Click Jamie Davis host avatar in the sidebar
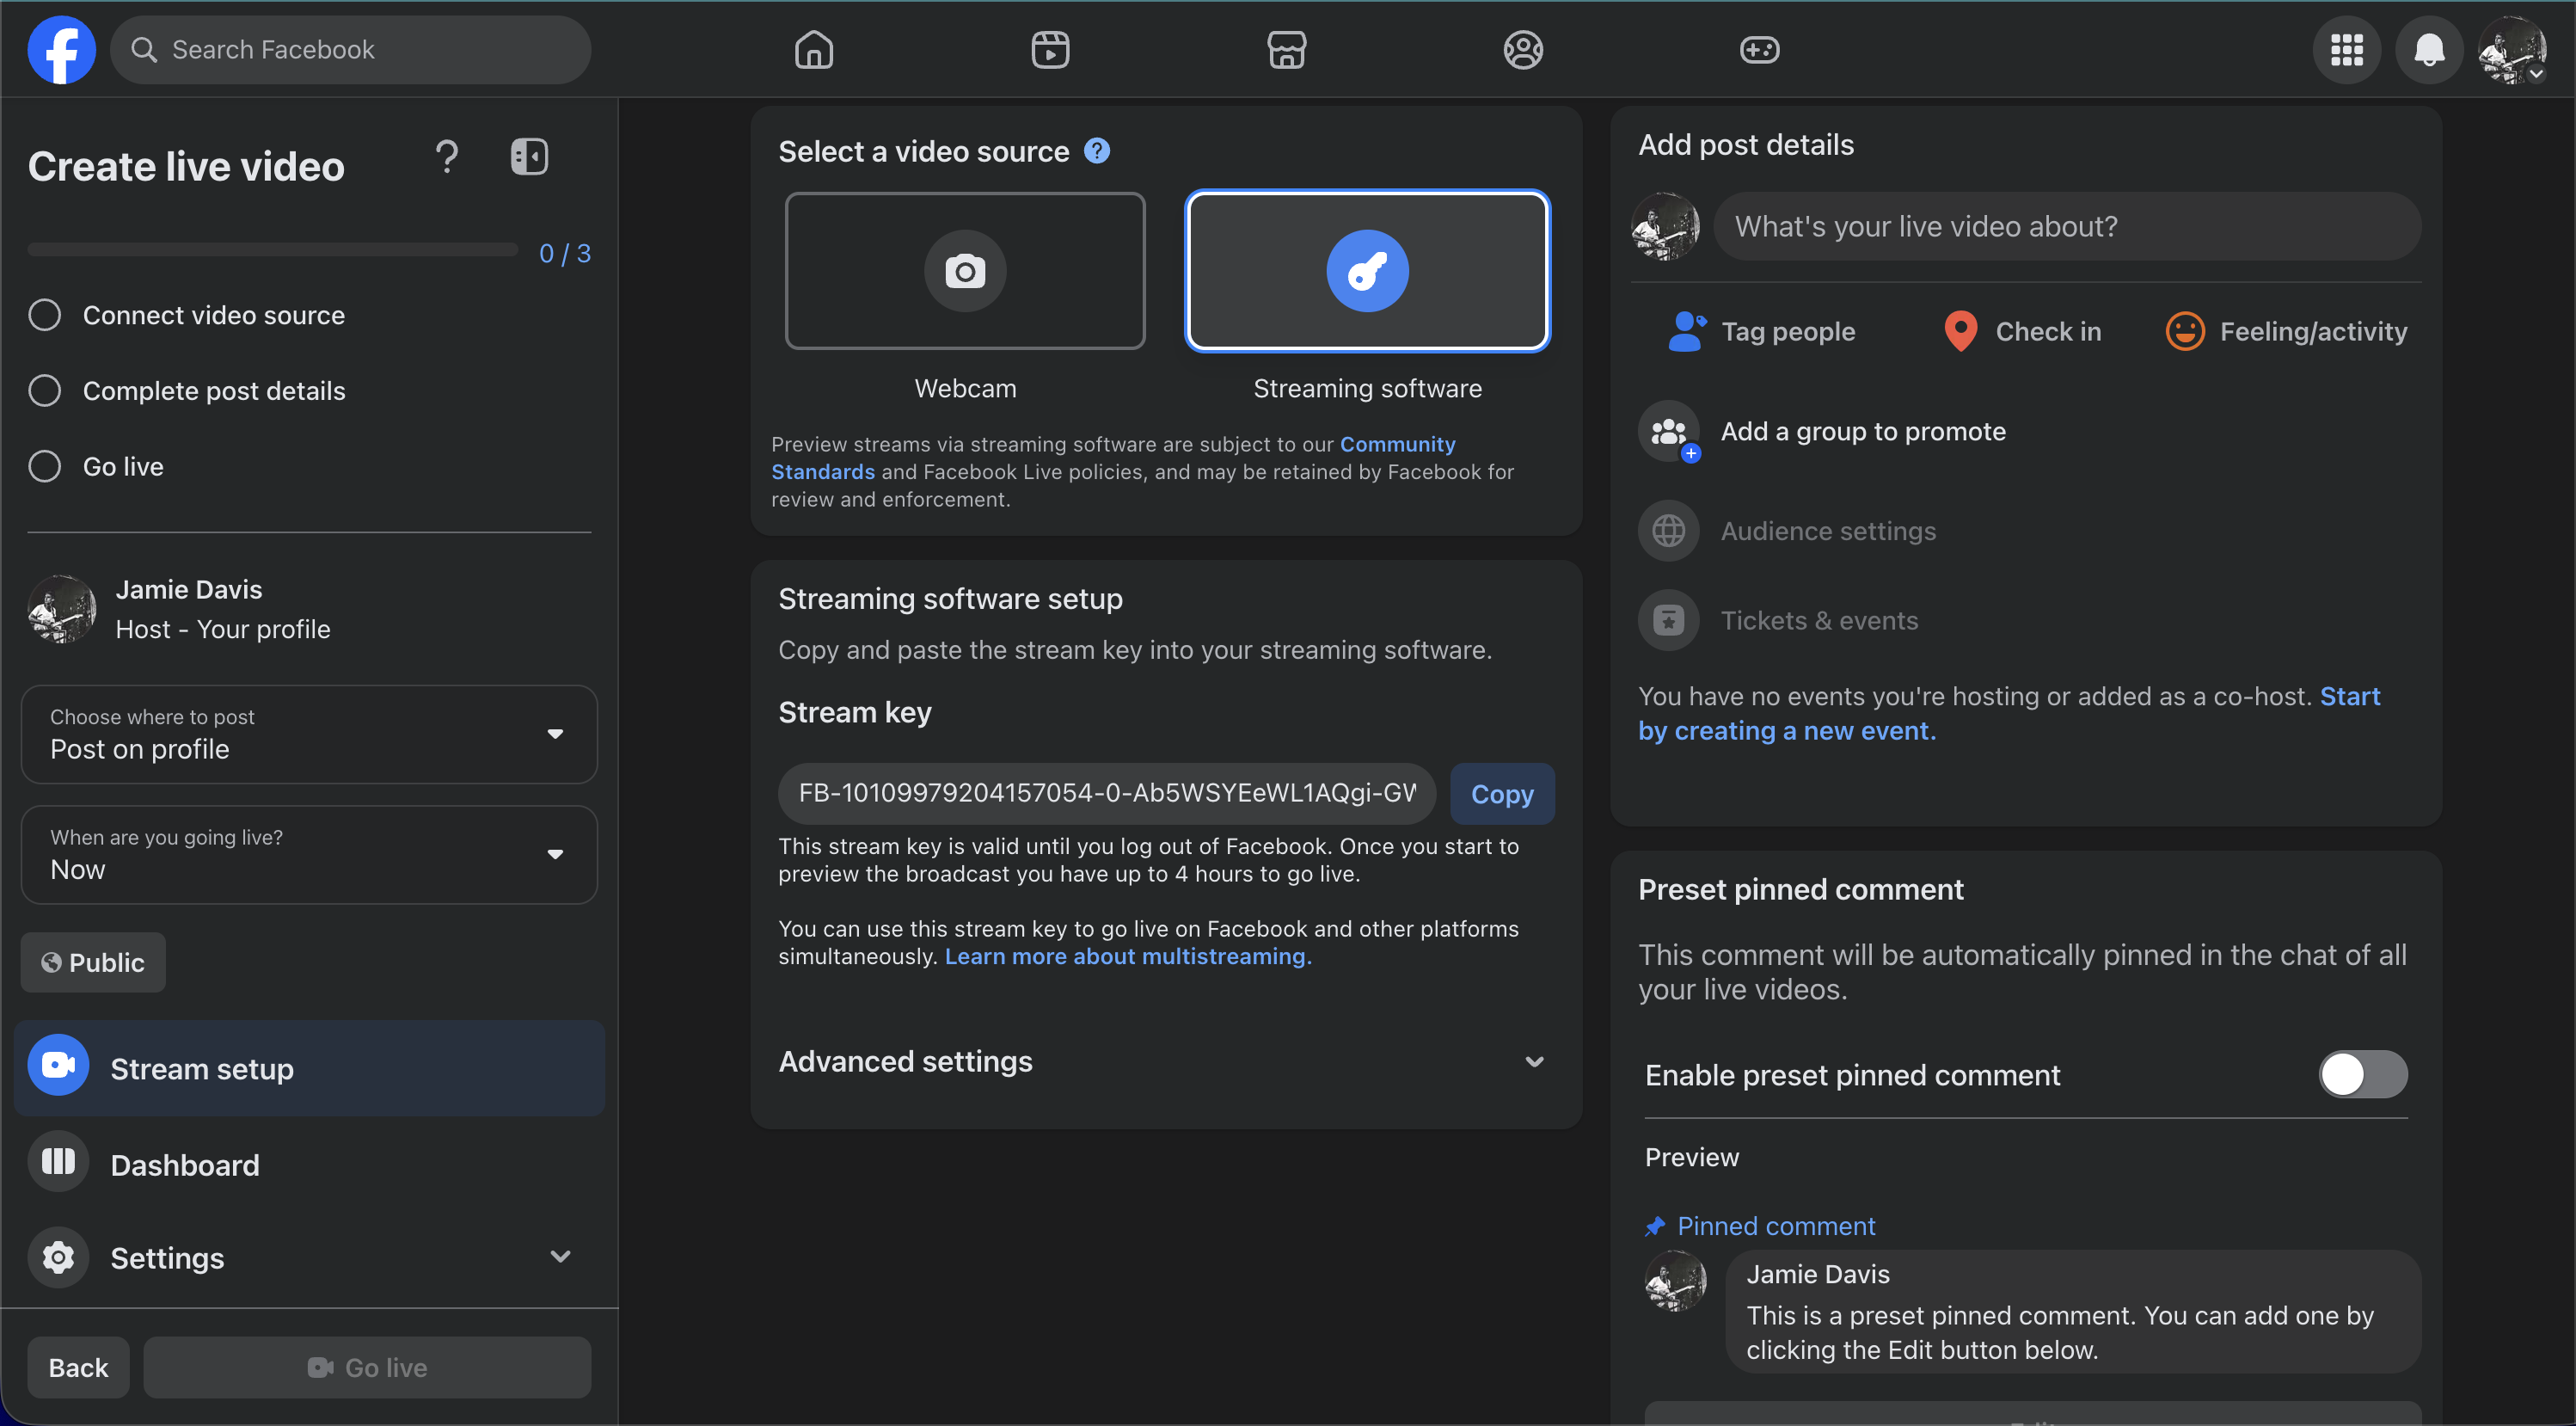Screen dimensions: 2576x1426 (62, 608)
